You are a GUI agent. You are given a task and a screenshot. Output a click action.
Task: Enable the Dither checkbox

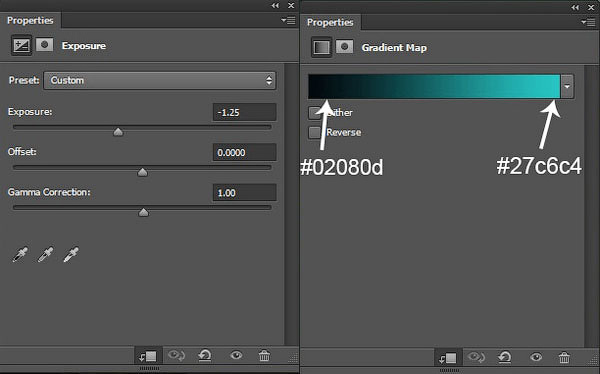315,113
